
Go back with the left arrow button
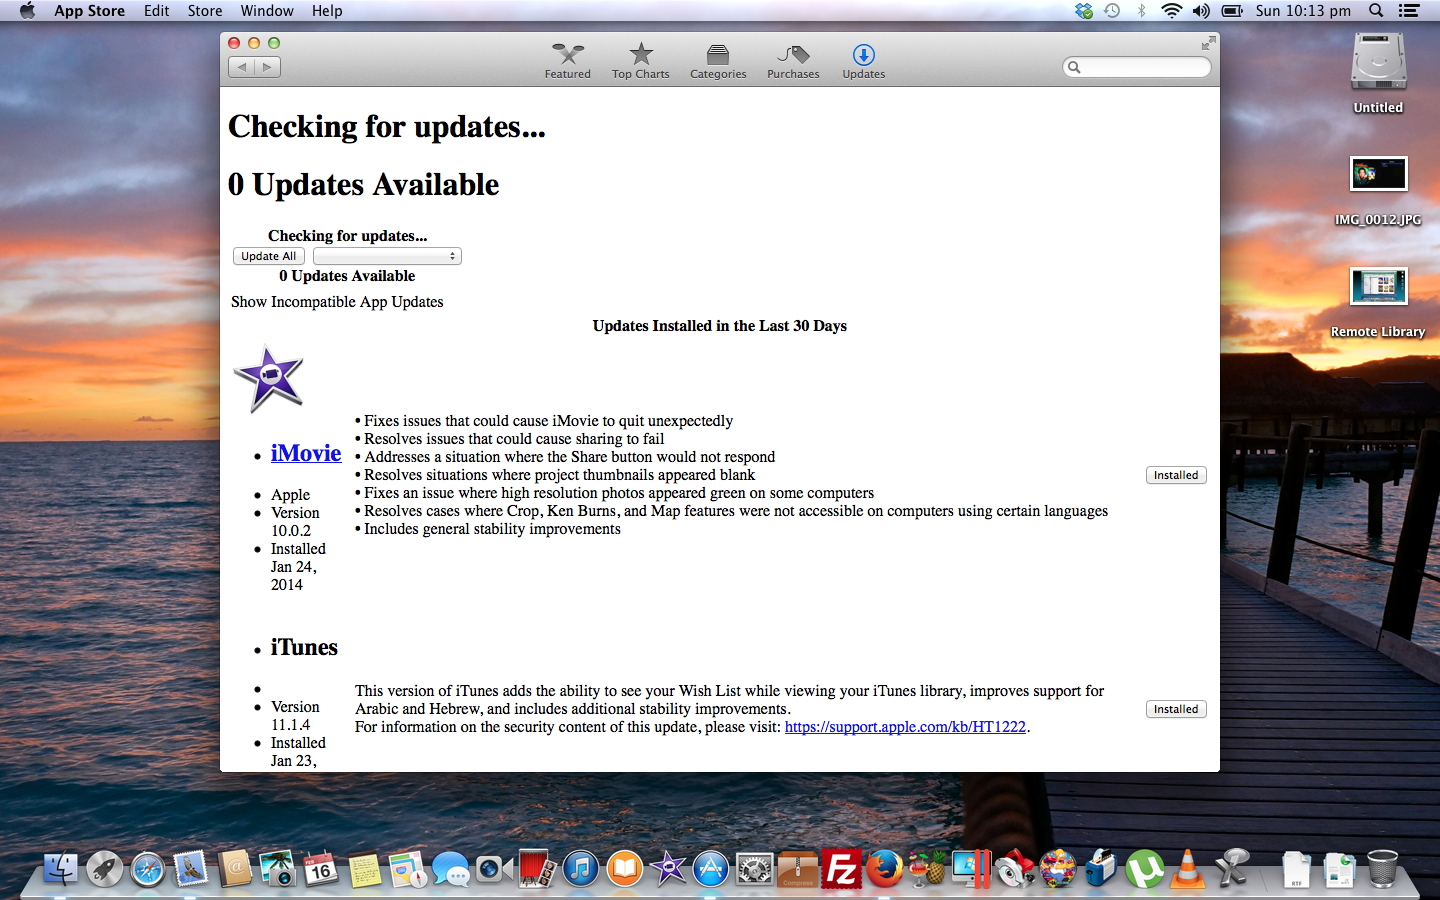(241, 67)
